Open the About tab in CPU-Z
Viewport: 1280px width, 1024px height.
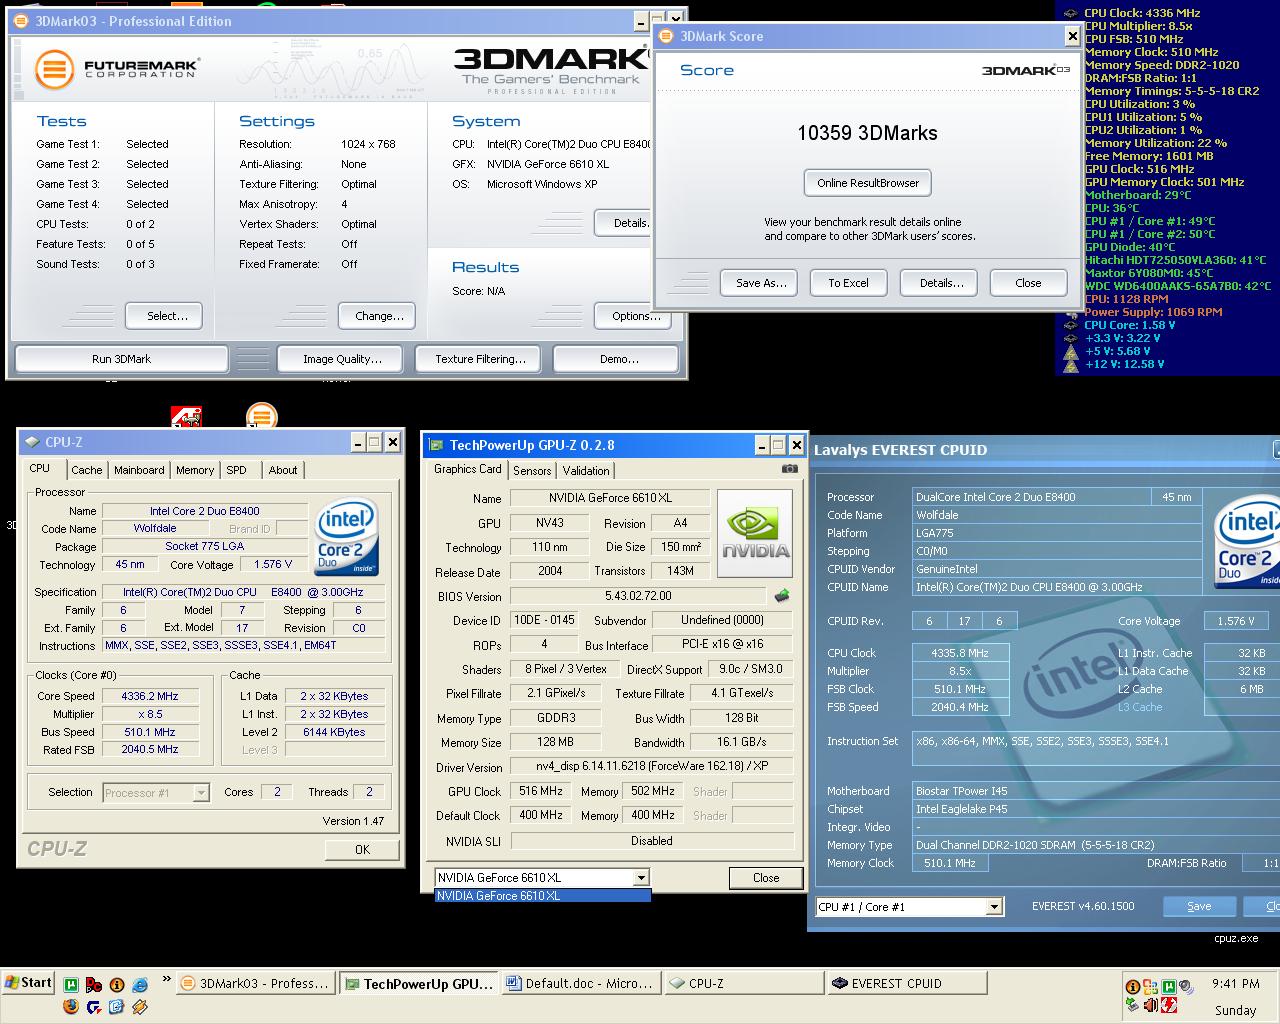[x=283, y=470]
